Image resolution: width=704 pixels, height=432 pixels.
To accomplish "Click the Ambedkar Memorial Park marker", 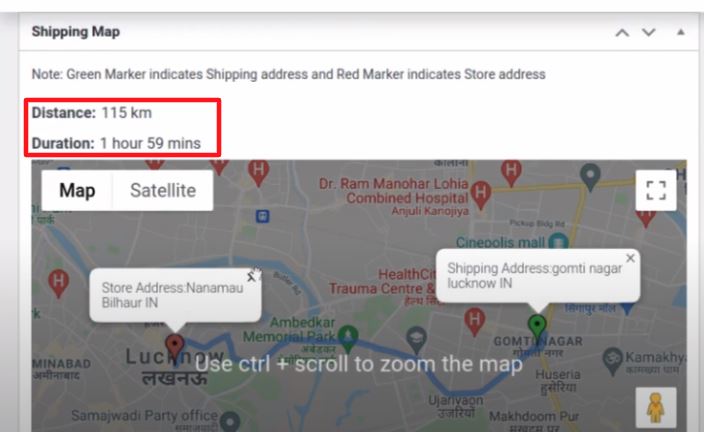I will (x=348, y=338).
